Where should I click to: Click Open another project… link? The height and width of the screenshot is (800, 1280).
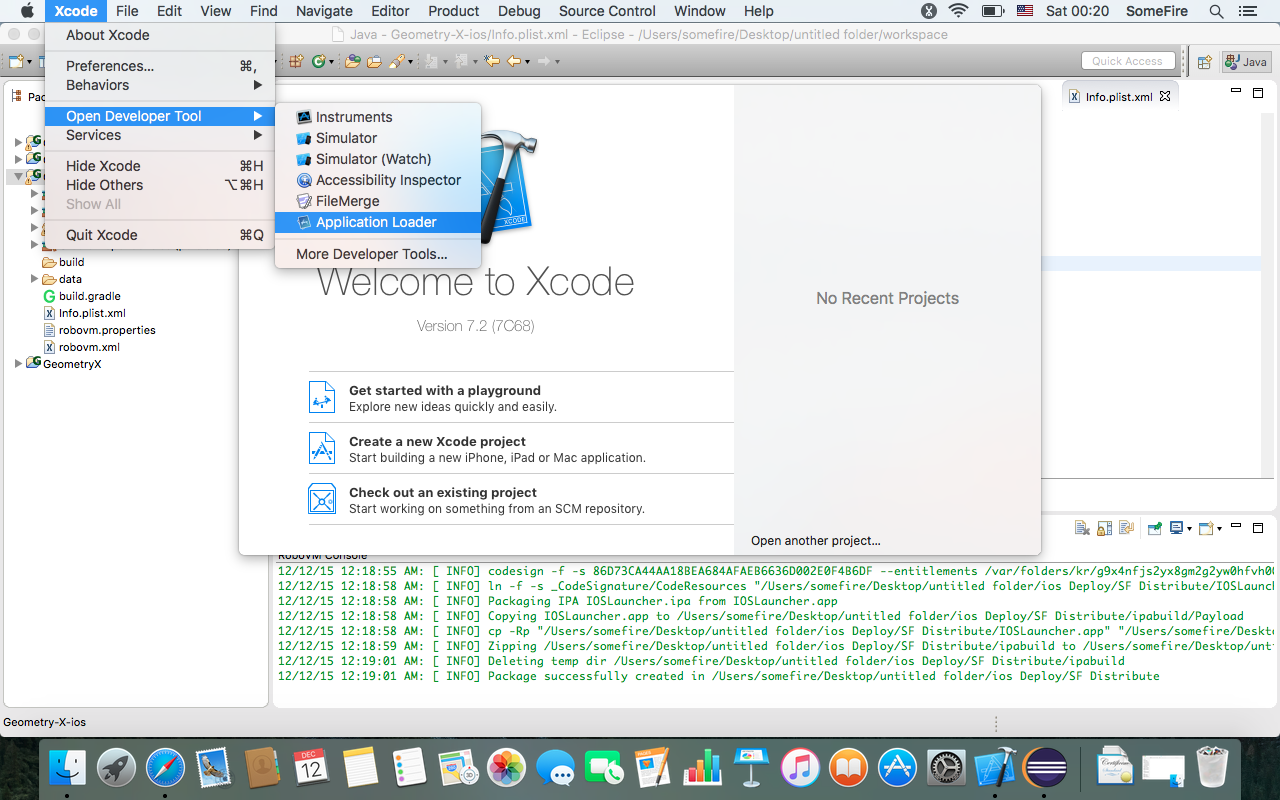816,541
